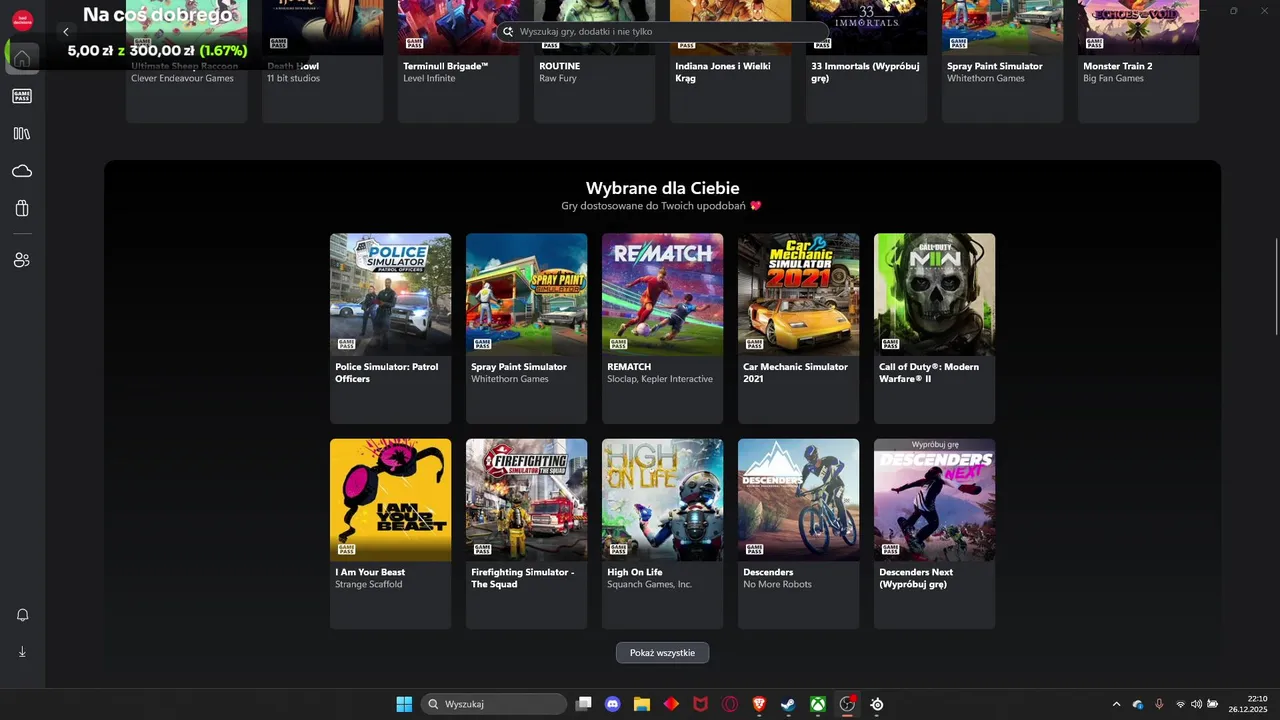Click the 'REMATCH' title text
The width and height of the screenshot is (1280, 720).
[x=629, y=367]
